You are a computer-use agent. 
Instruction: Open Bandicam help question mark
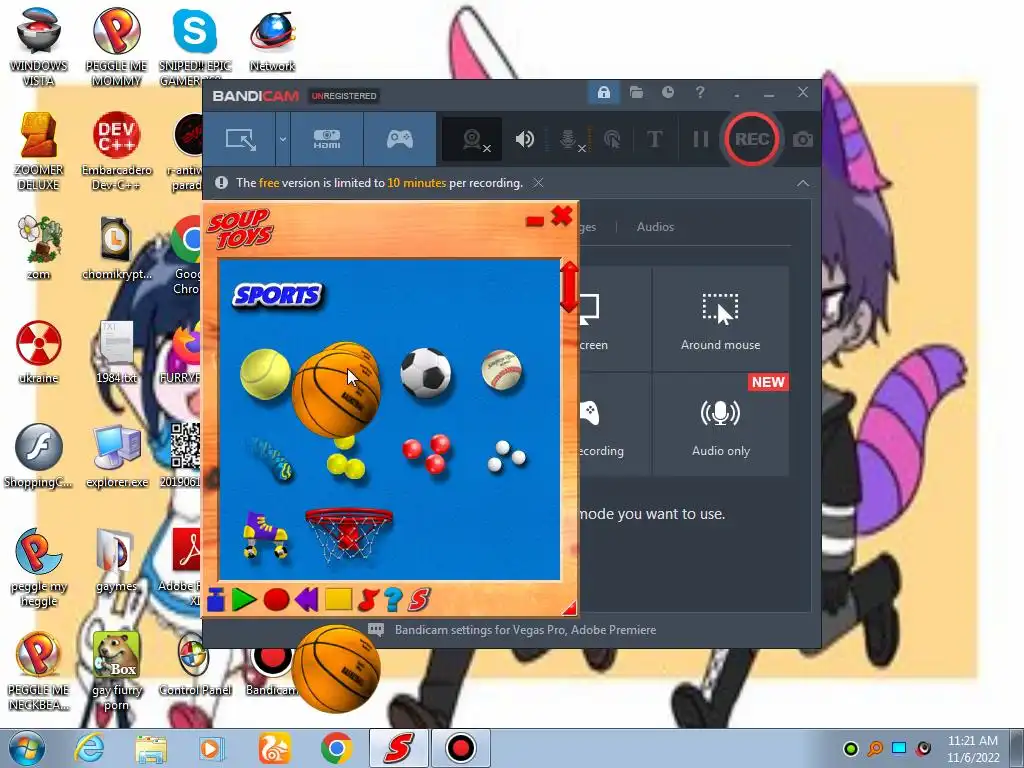[700, 92]
